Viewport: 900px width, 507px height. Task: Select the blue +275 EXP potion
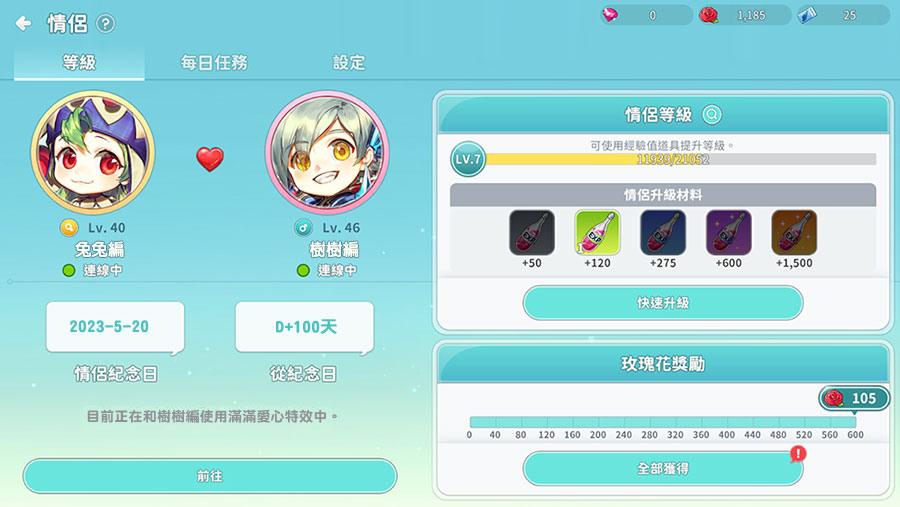pos(663,233)
